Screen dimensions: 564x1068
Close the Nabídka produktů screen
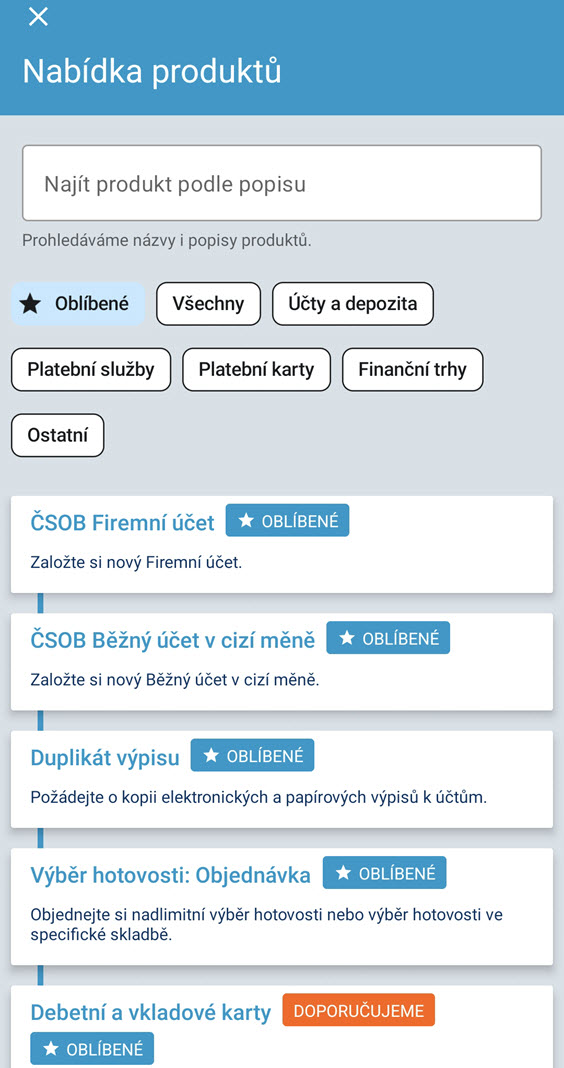pos(38,16)
